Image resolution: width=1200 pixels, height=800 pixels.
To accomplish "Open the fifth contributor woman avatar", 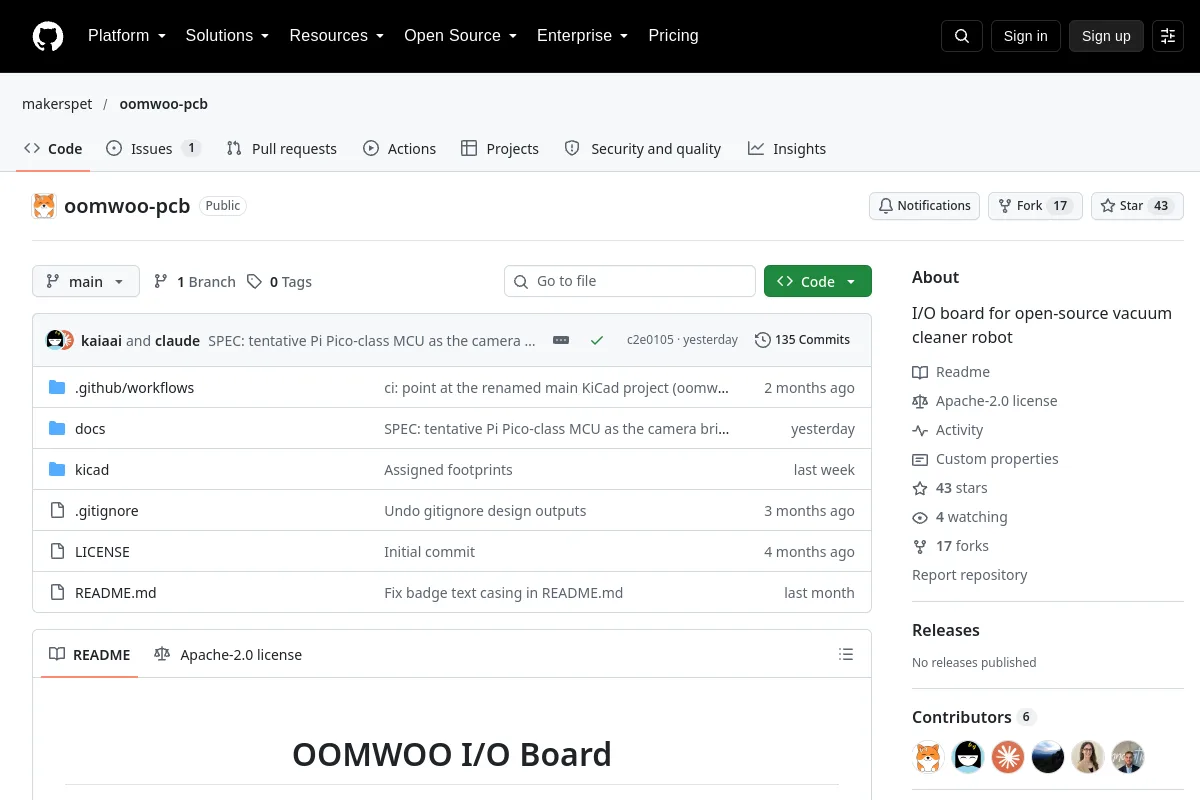I will pyautogui.click(x=1088, y=757).
